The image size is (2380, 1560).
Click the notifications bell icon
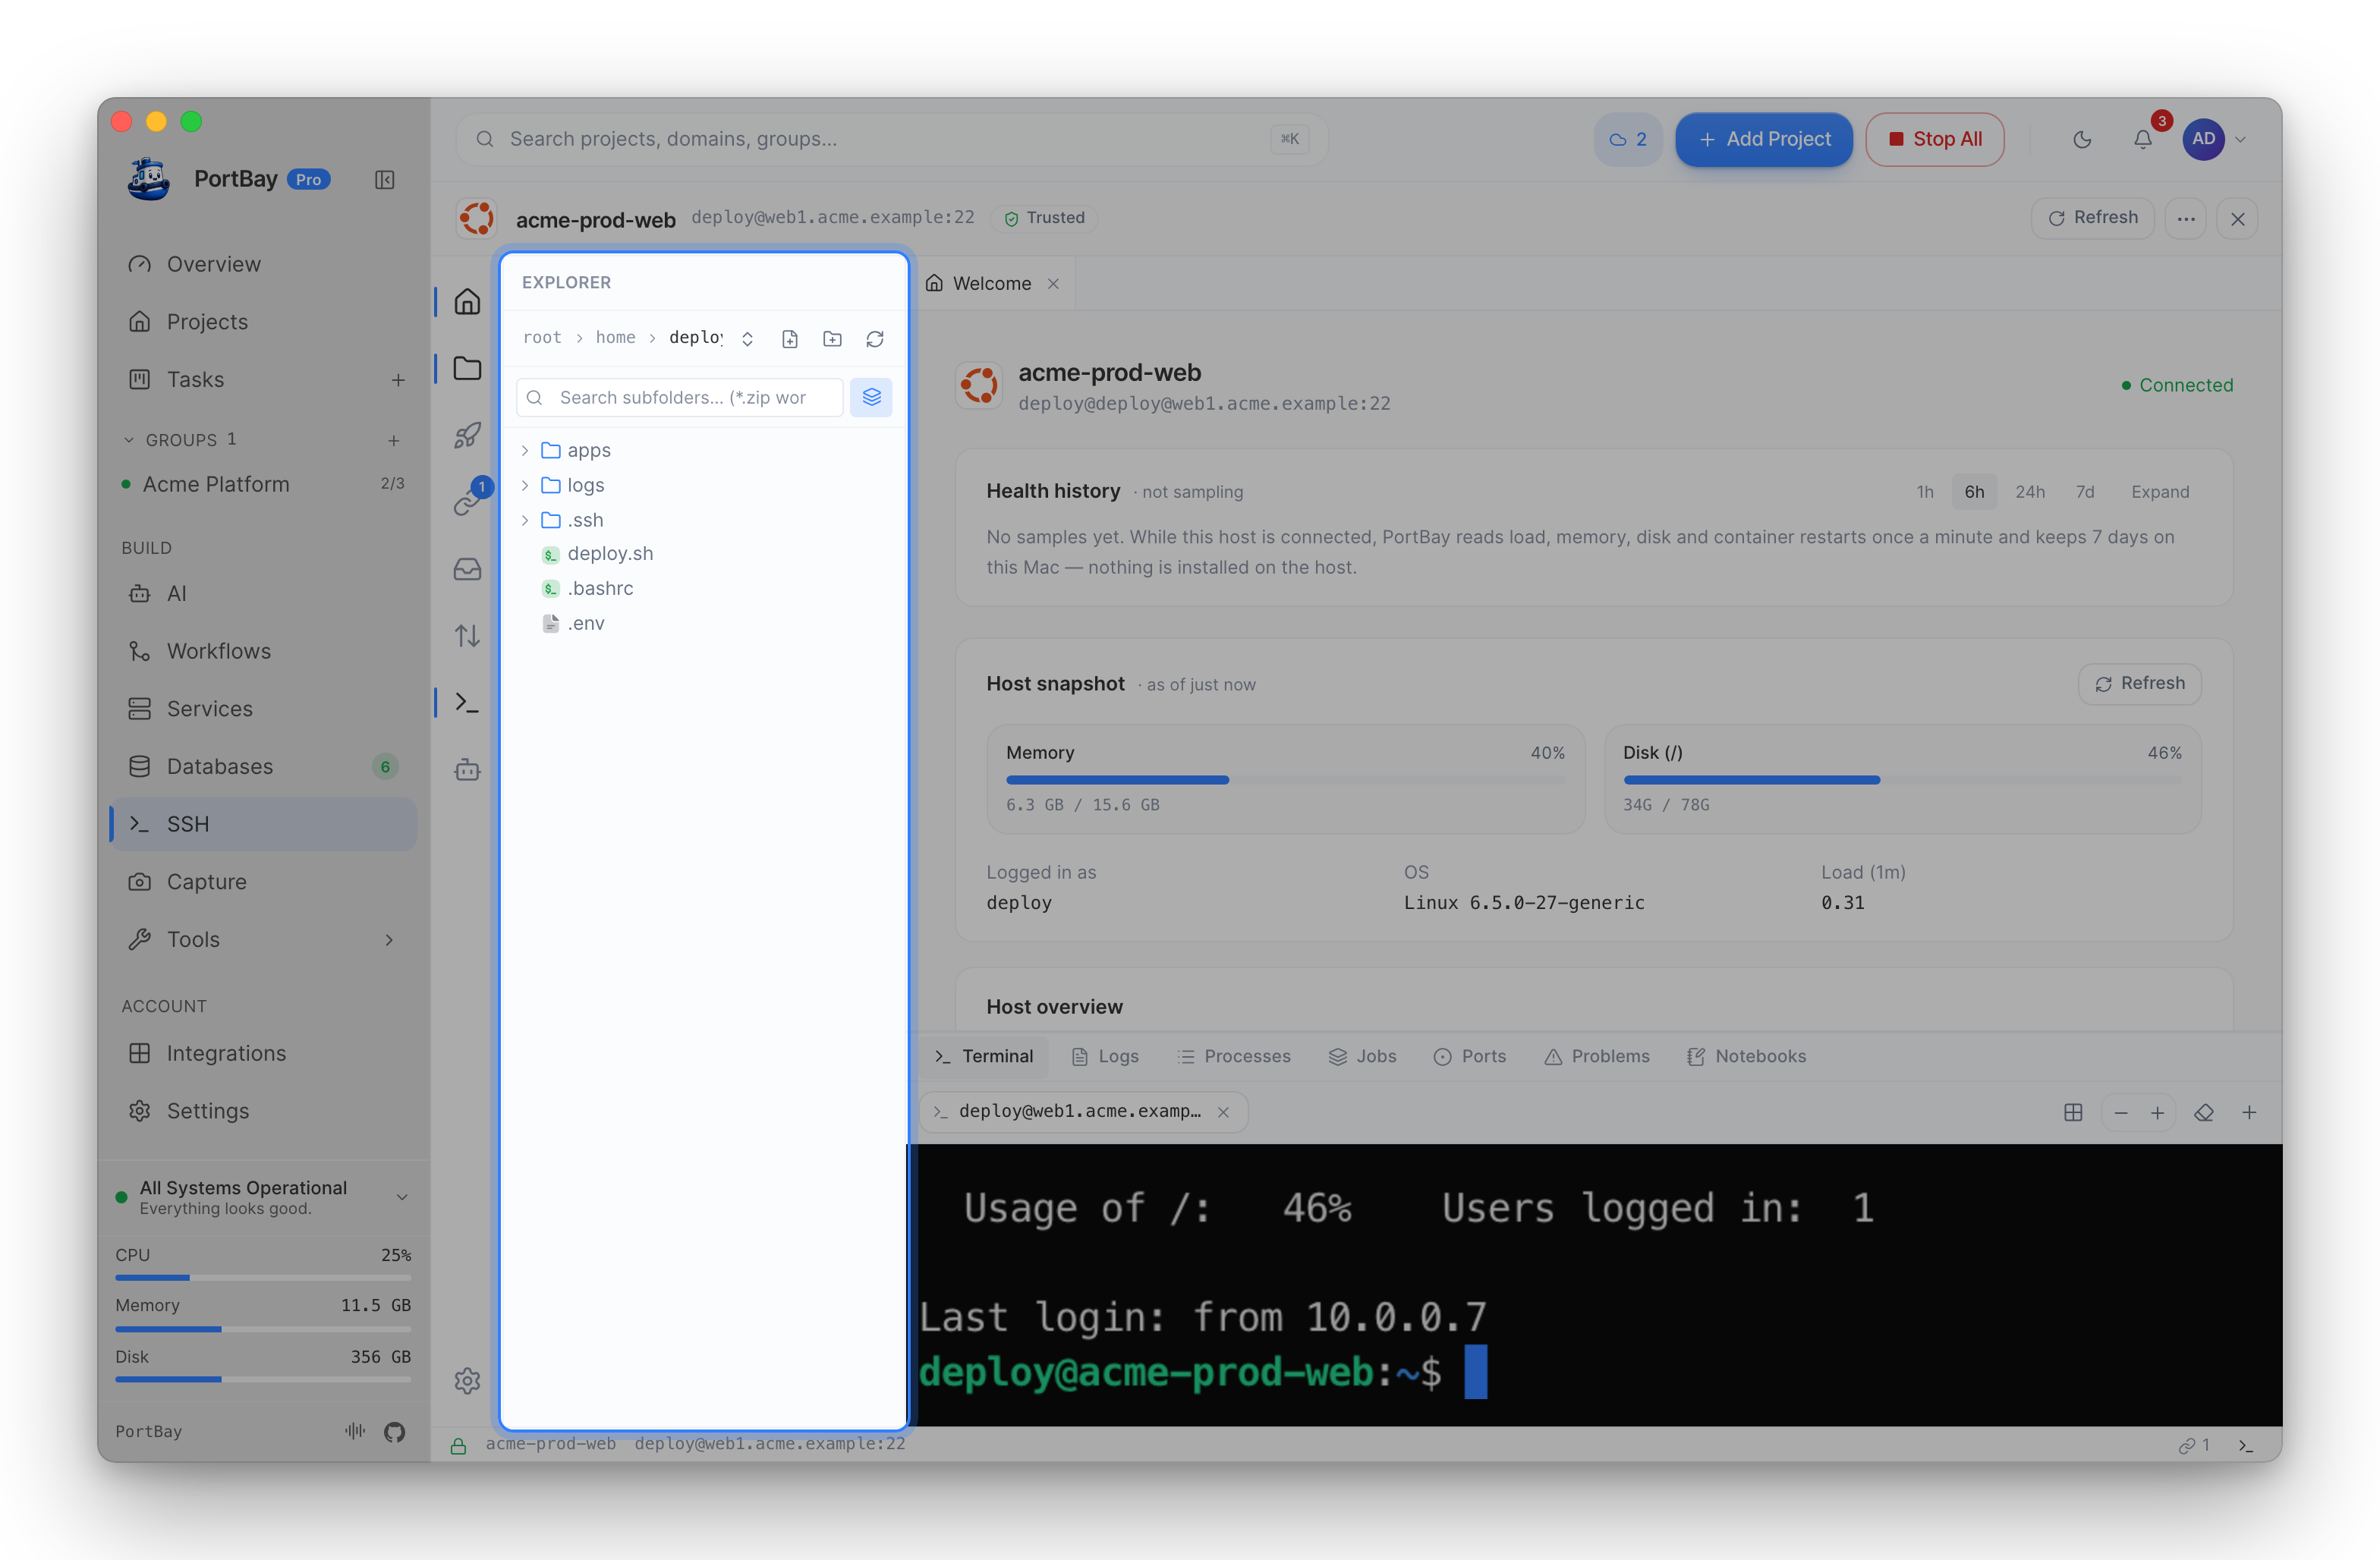2143,139
